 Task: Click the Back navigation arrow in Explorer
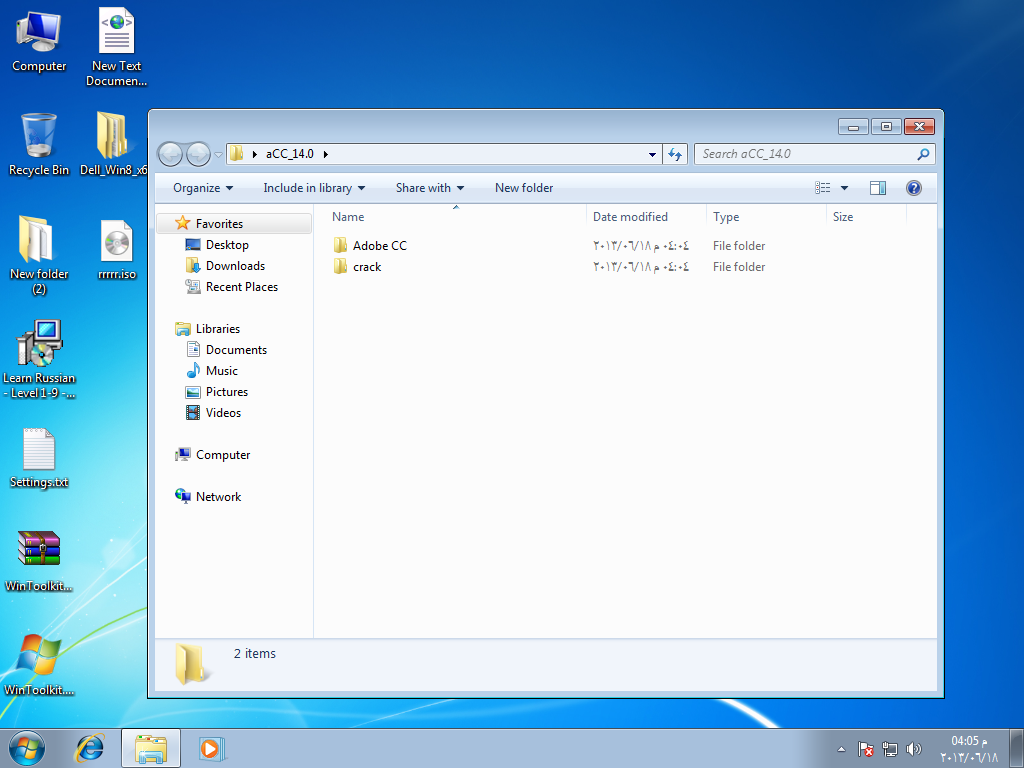click(x=170, y=155)
